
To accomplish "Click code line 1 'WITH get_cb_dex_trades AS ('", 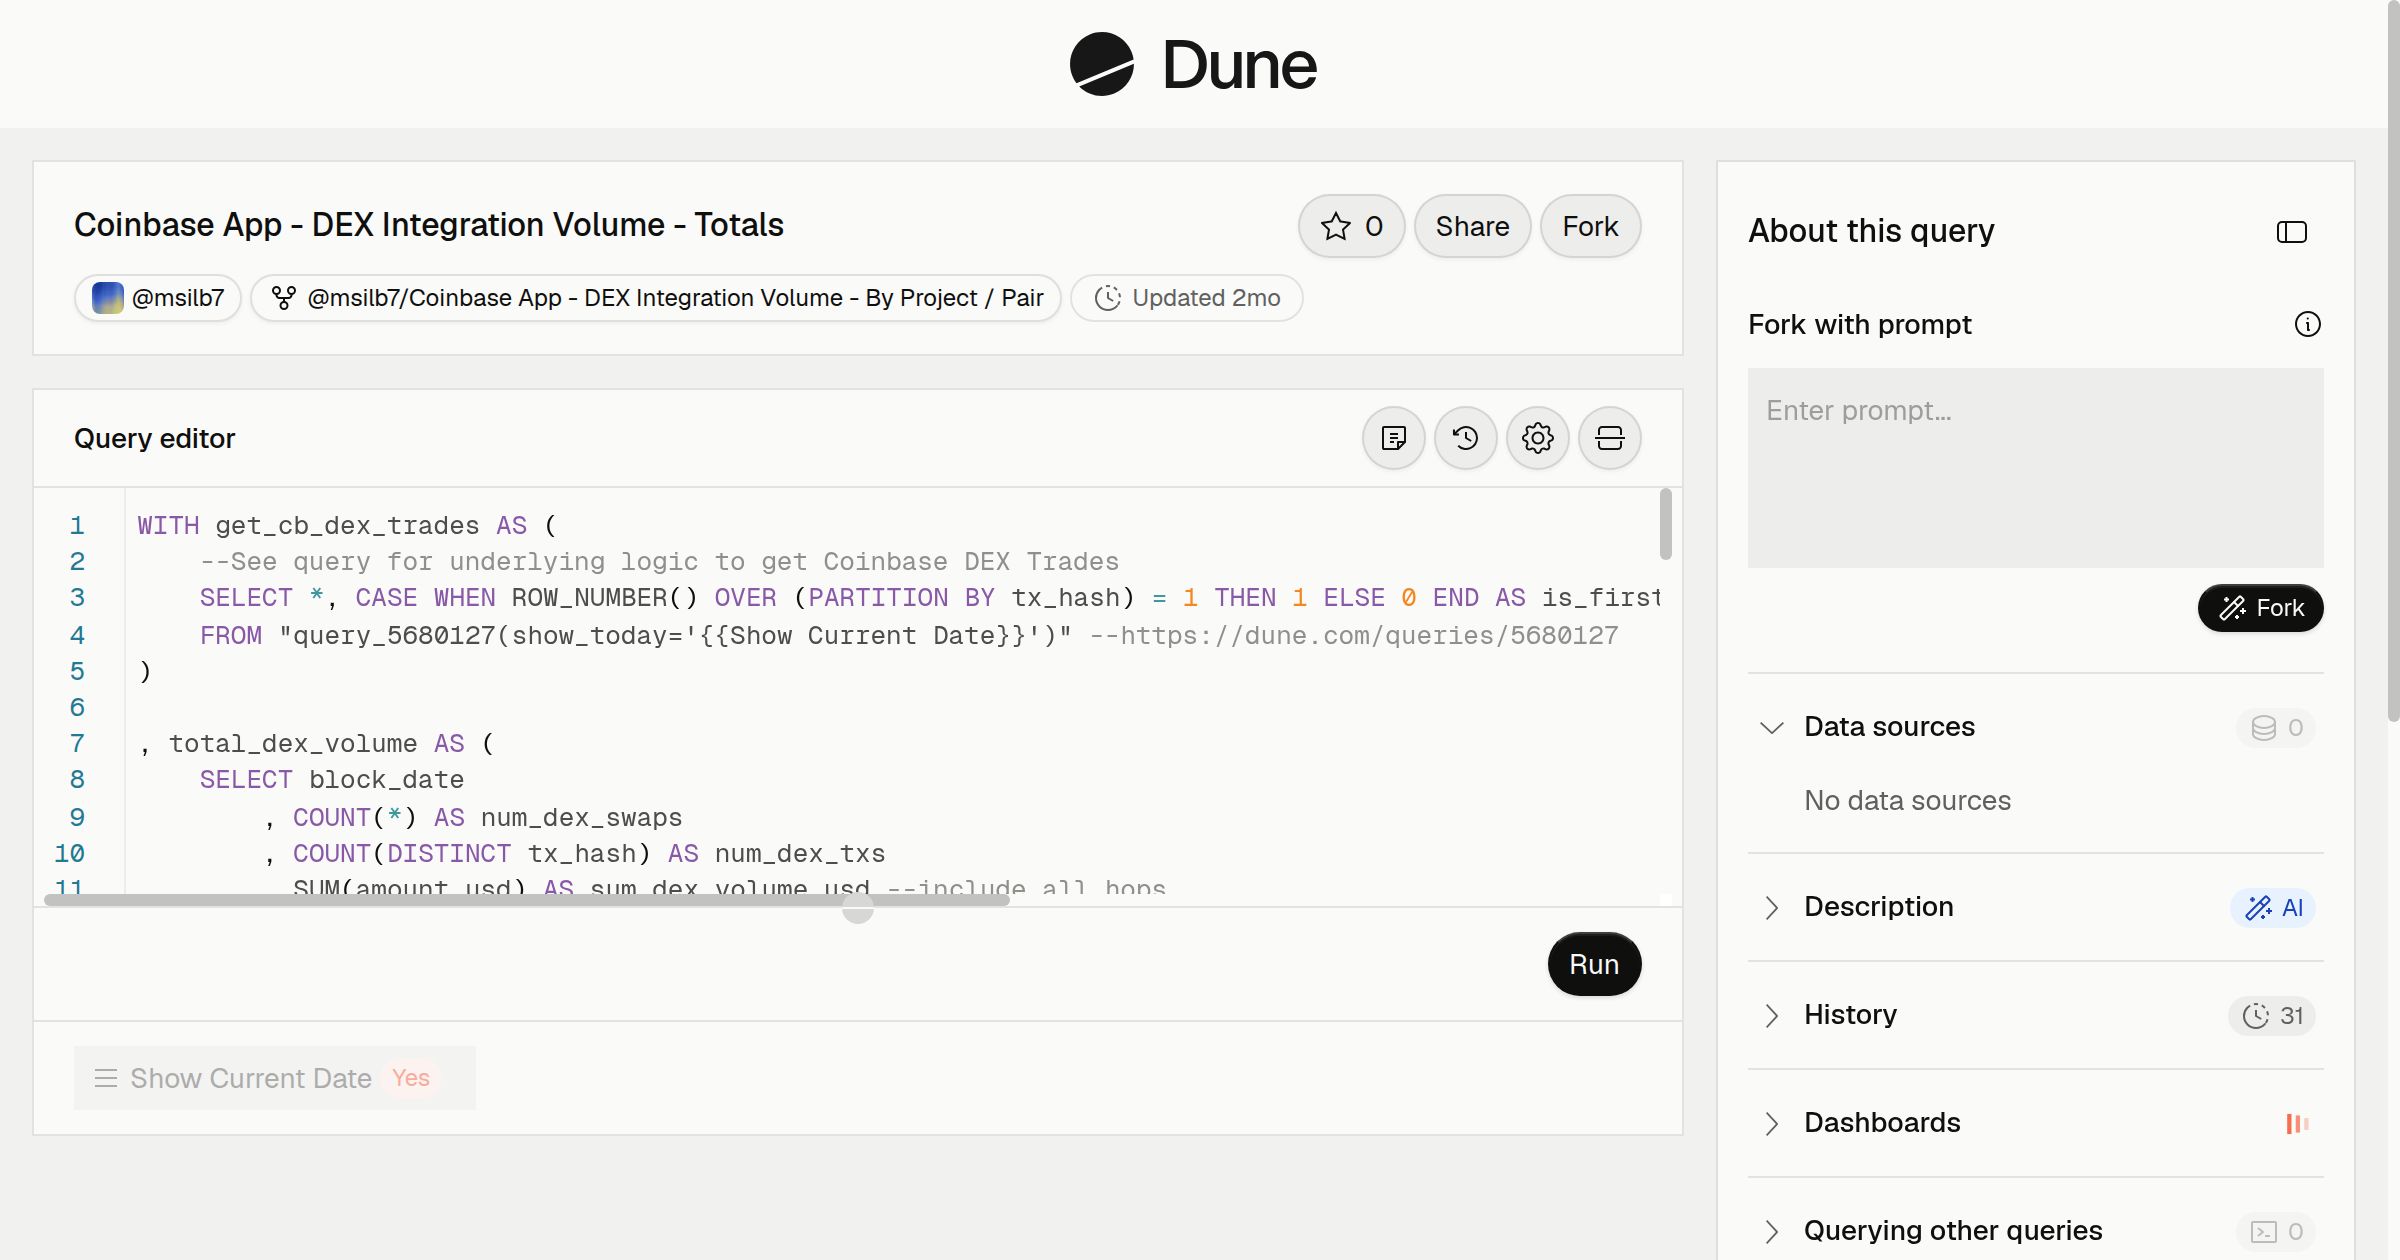I will tap(347, 525).
